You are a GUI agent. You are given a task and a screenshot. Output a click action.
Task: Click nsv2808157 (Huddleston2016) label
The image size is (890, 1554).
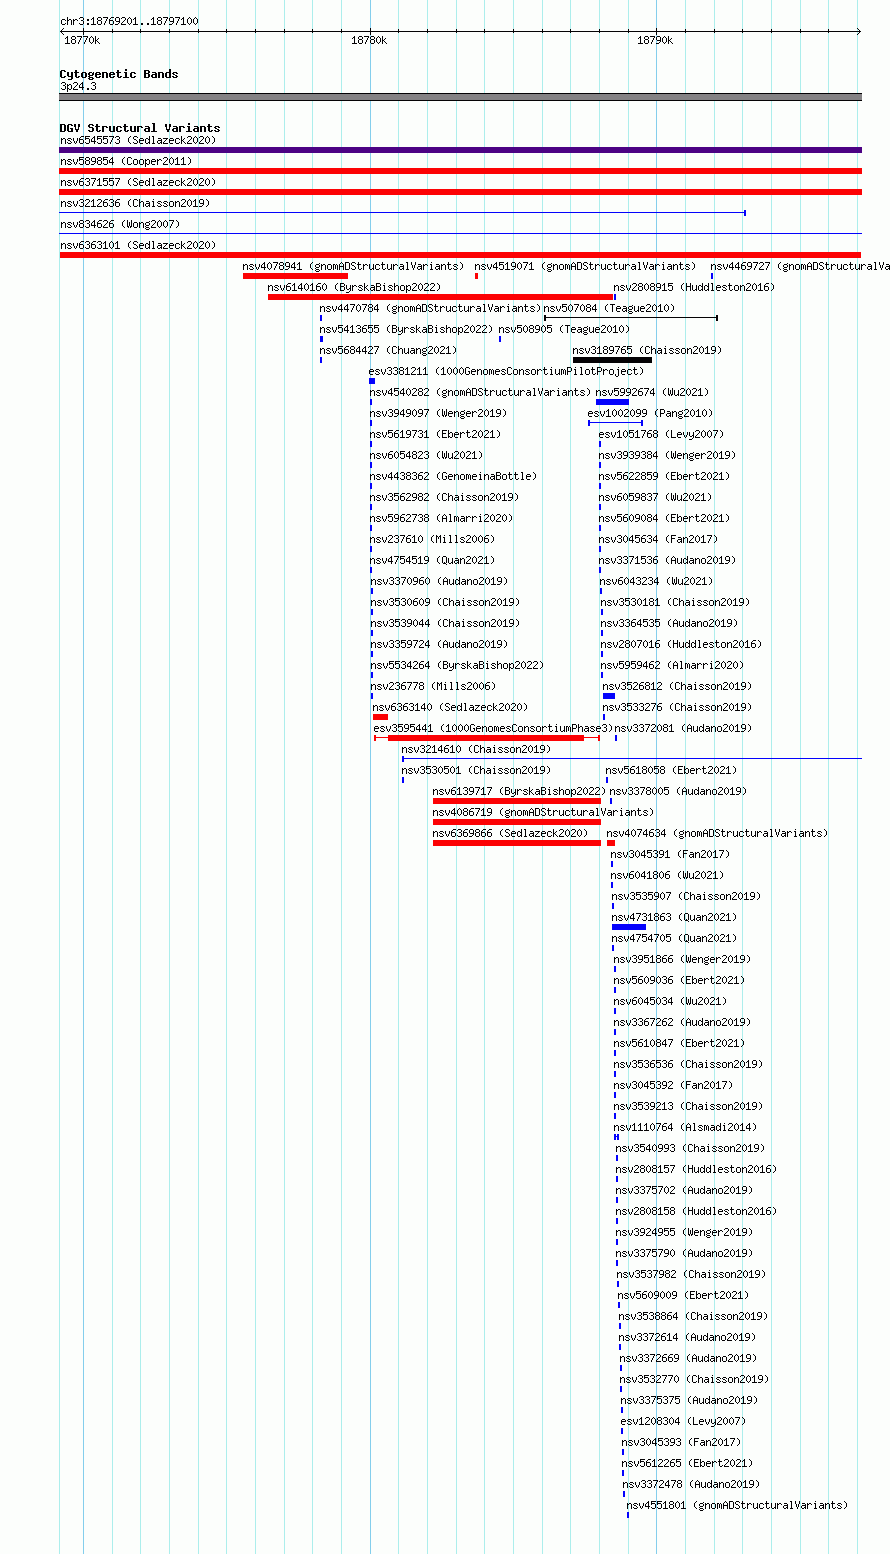point(696,1169)
